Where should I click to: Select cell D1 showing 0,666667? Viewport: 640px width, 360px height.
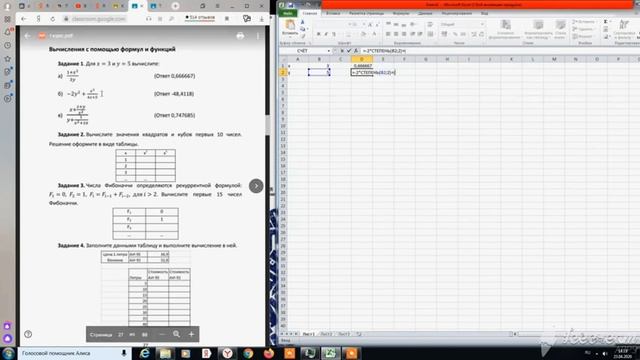point(362,66)
